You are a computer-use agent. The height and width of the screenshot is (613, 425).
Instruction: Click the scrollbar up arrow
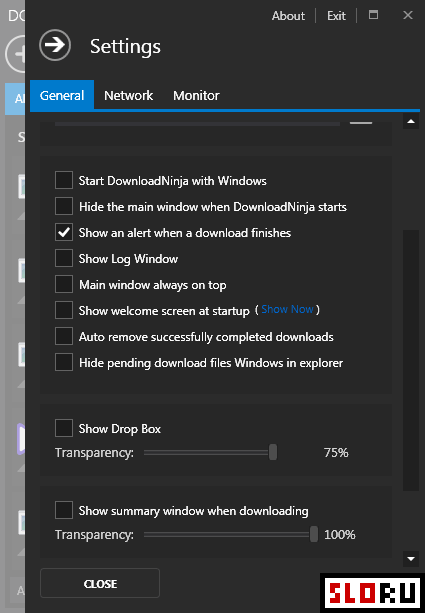[411, 122]
